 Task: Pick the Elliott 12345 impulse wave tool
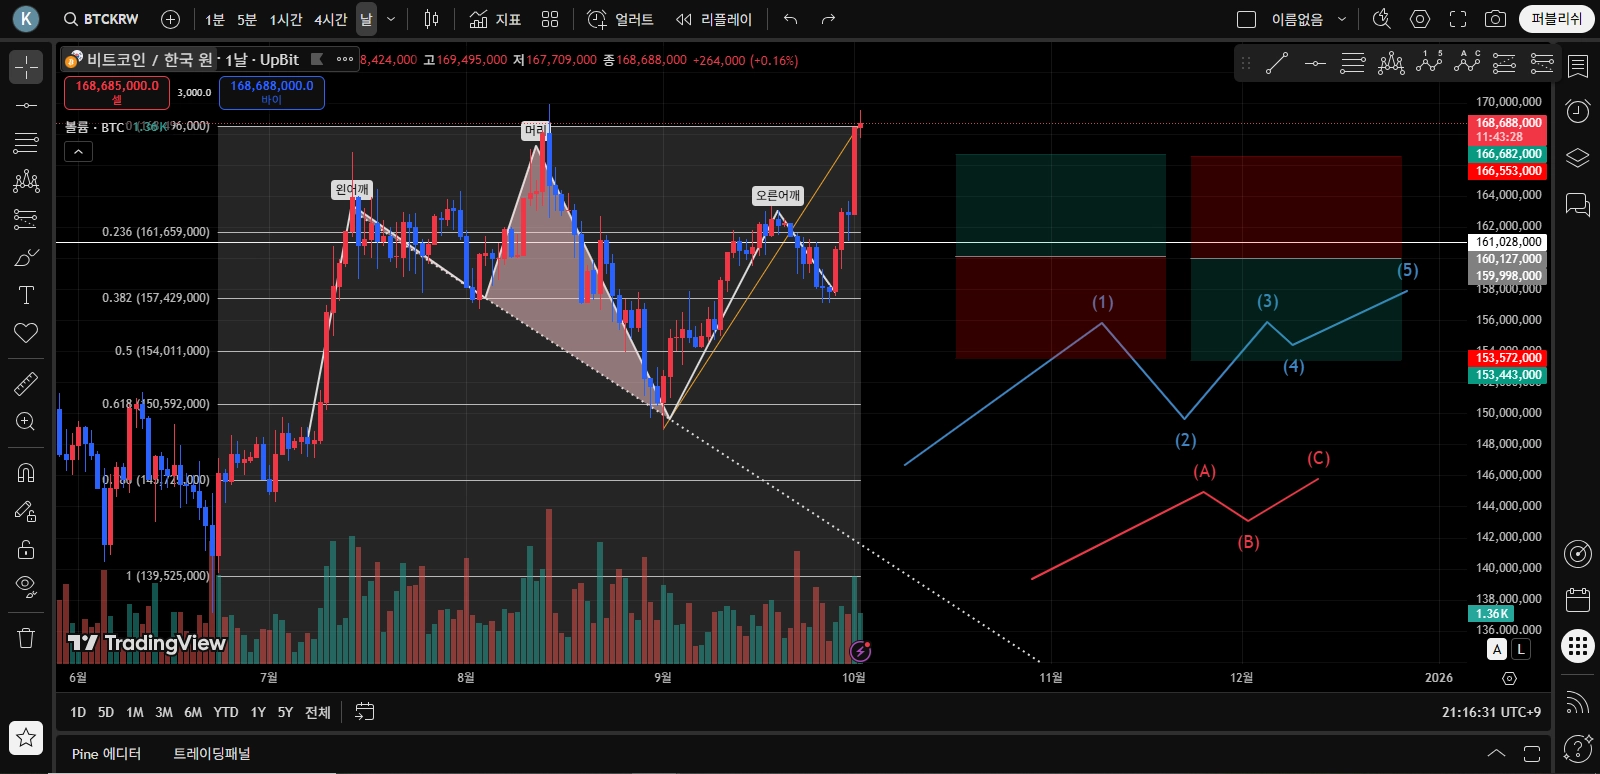point(1429,63)
